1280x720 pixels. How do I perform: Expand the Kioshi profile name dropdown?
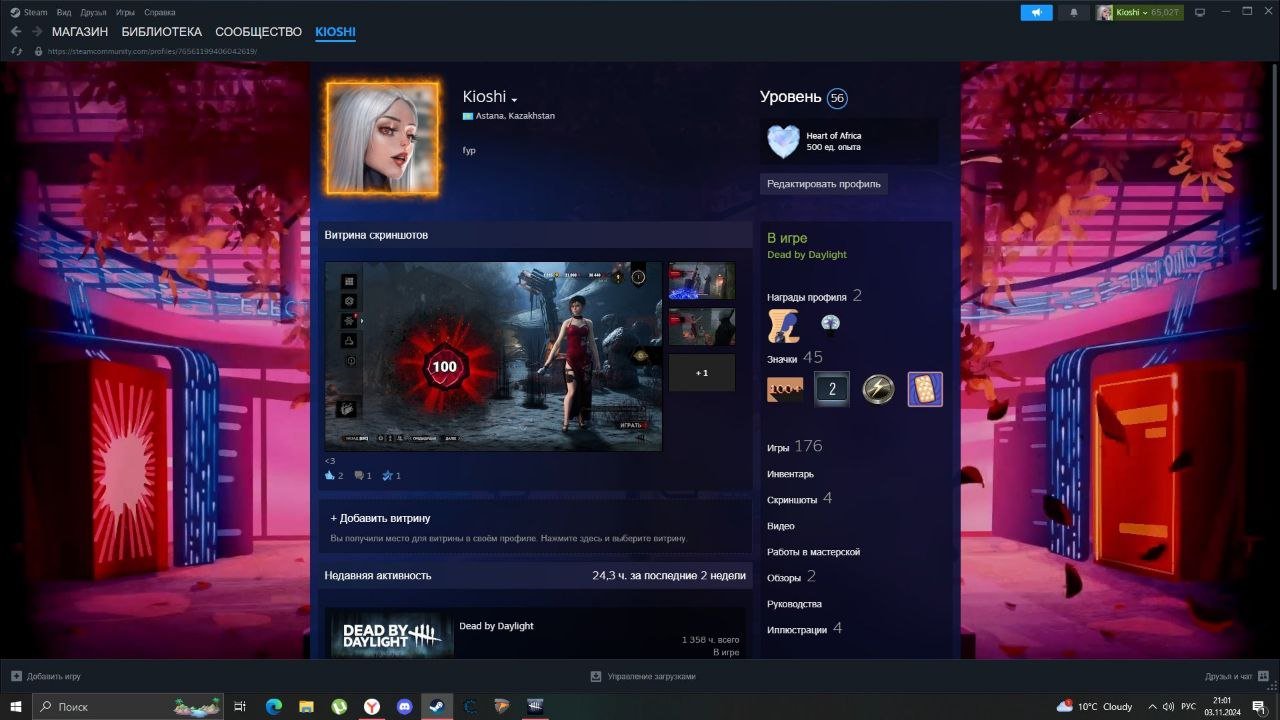tap(514, 99)
